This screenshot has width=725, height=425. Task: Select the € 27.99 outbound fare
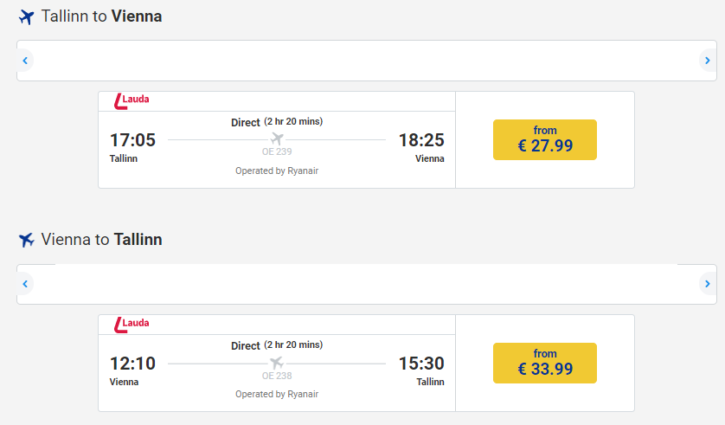(x=545, y=140)
